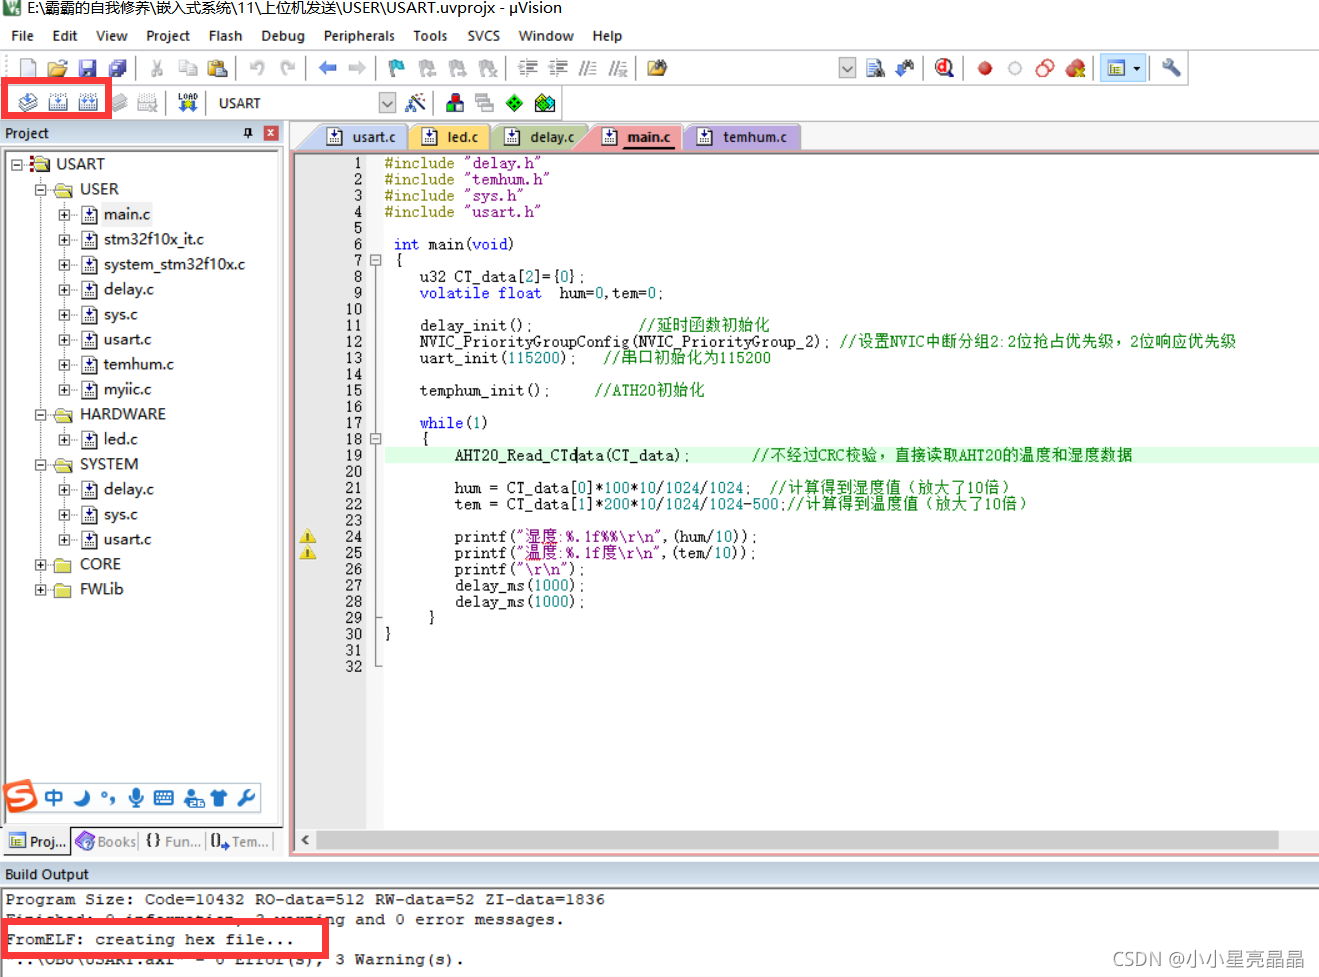This screenshot has height=977, width=1319.
Task: Expand the FWLib folder
Action: coord(41,589)
